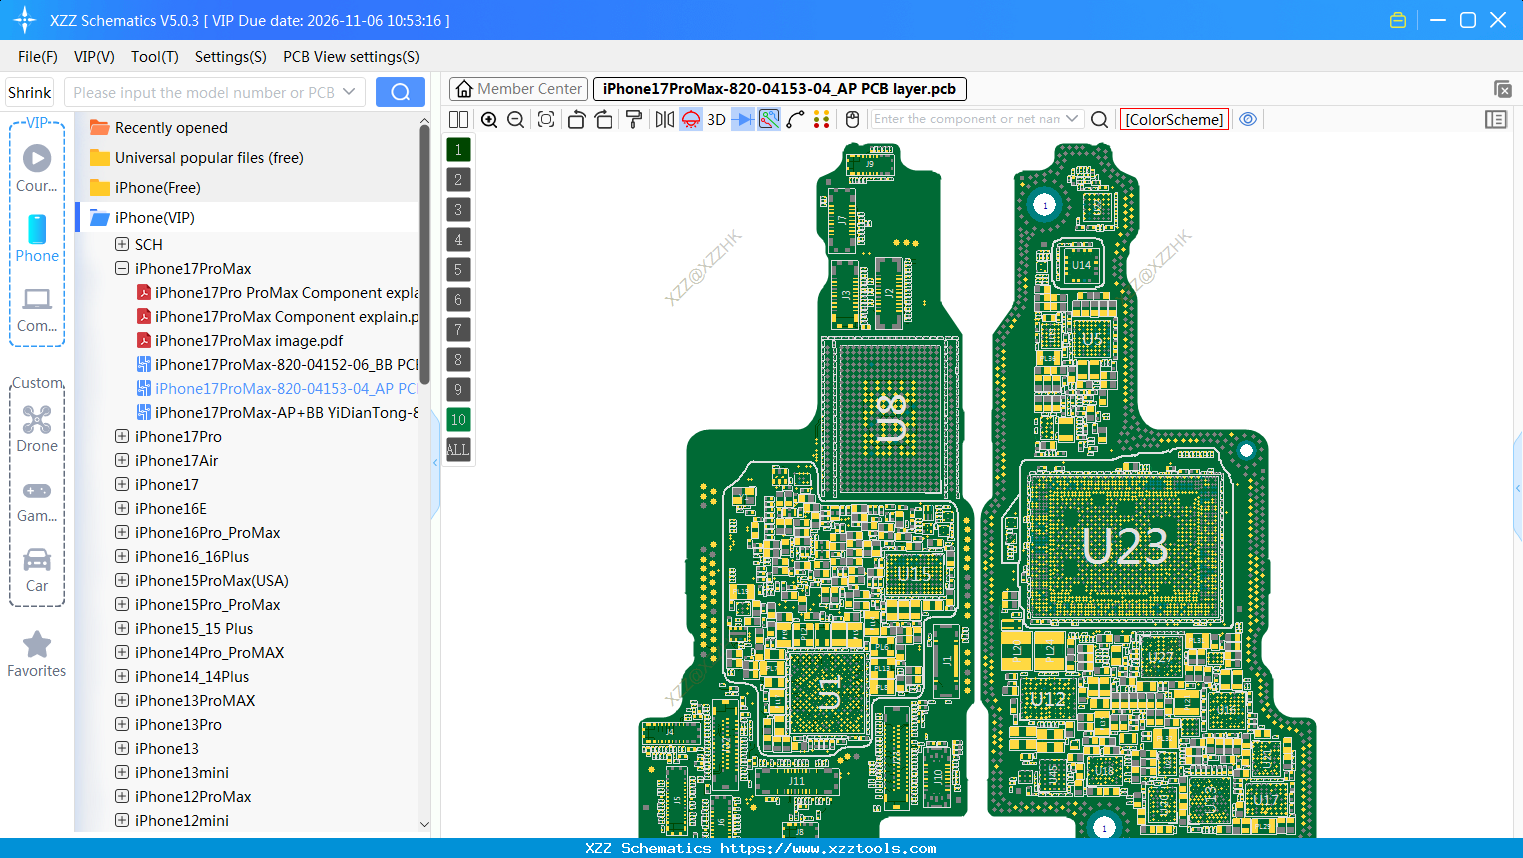Open the mouse settings toolbar icon

[x=851, y=119]
